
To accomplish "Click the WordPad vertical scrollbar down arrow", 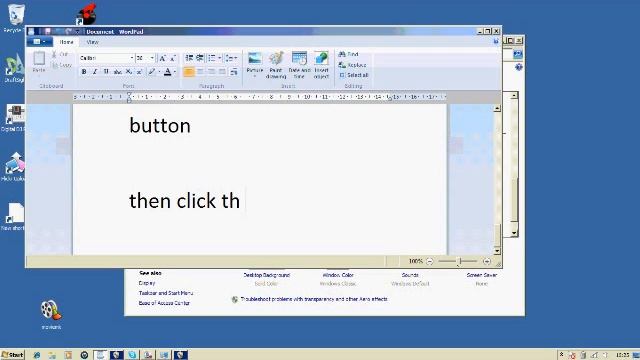I will (x=497, y=251).
